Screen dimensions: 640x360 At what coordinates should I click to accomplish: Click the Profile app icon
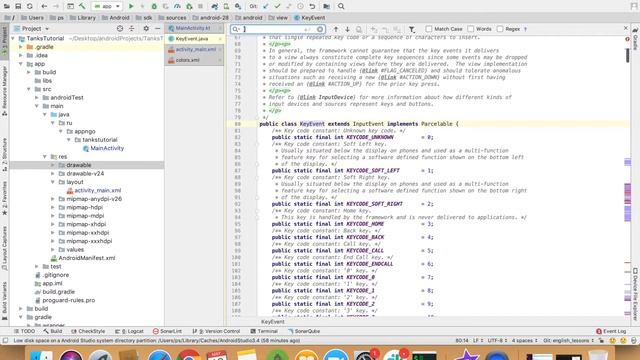(177, 6)
